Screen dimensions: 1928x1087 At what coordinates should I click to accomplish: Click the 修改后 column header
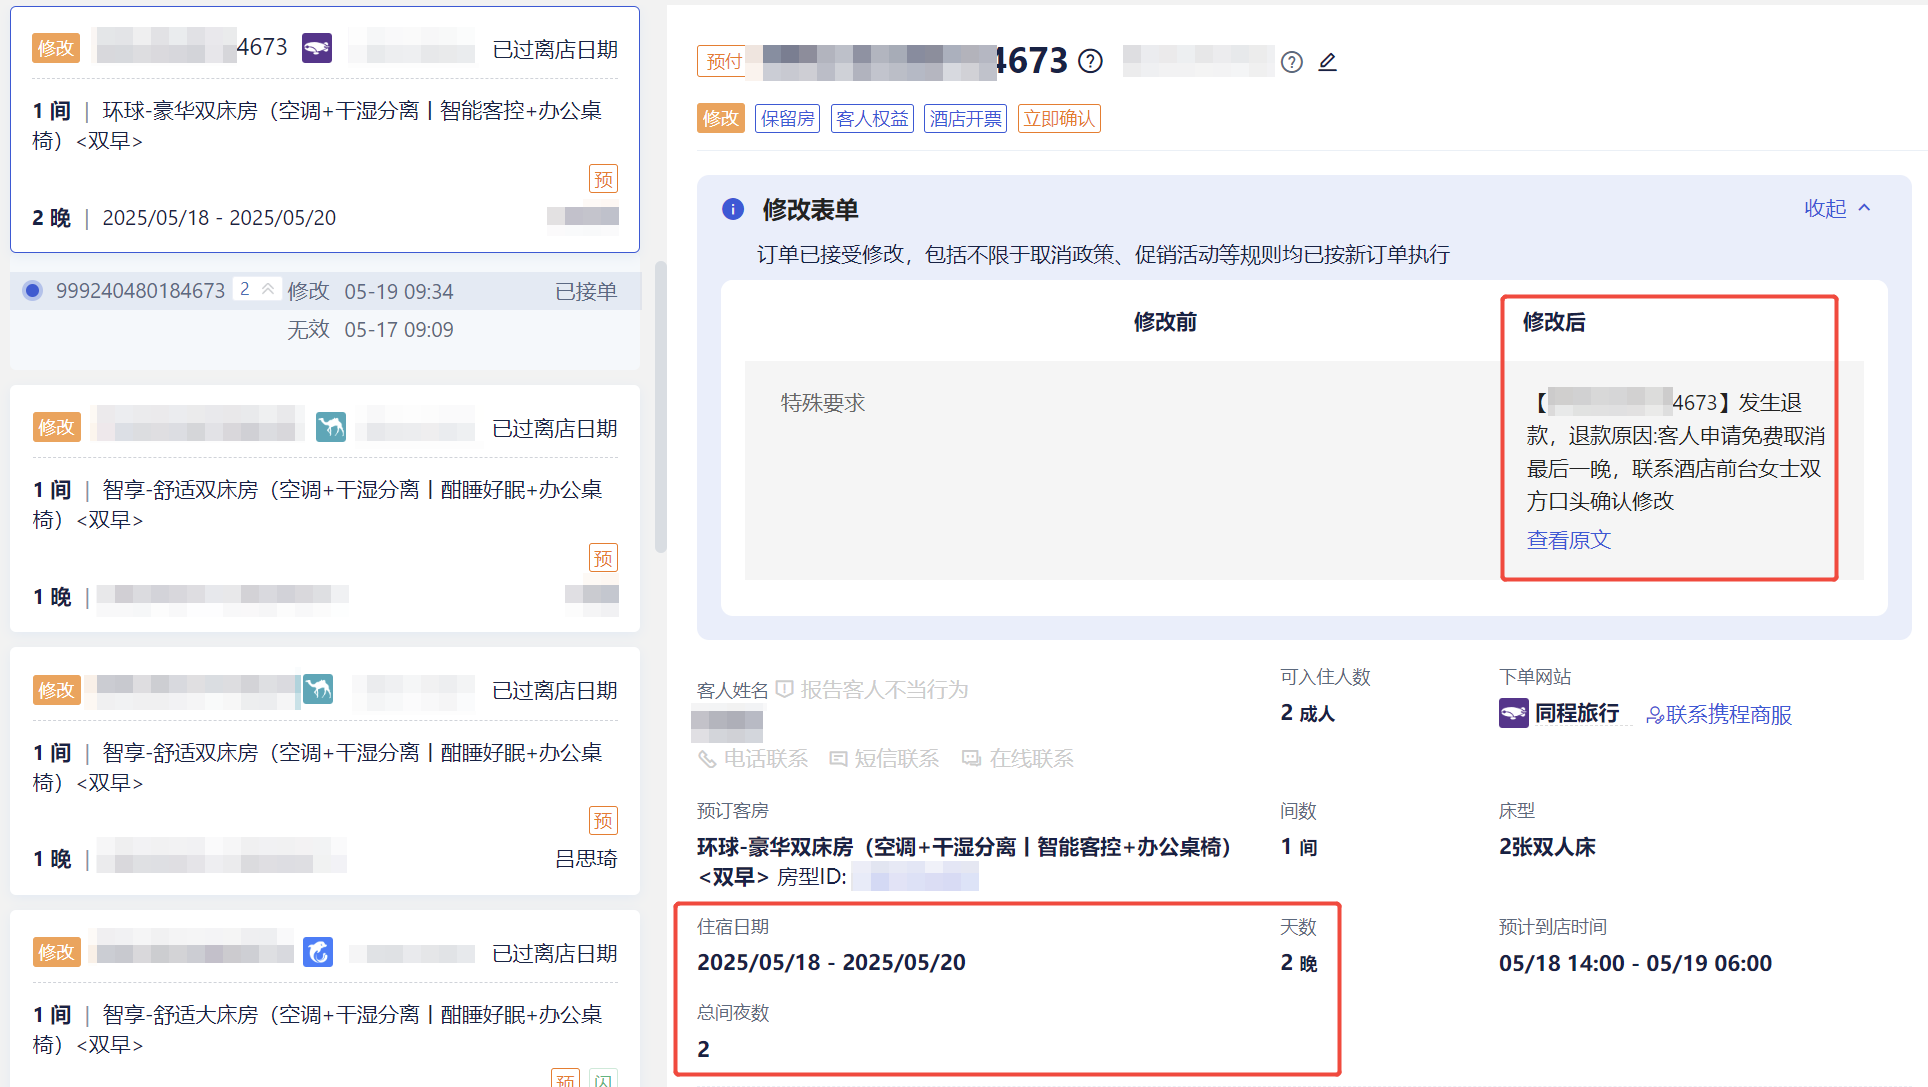pyautogui.click(x=1554, y=322)
